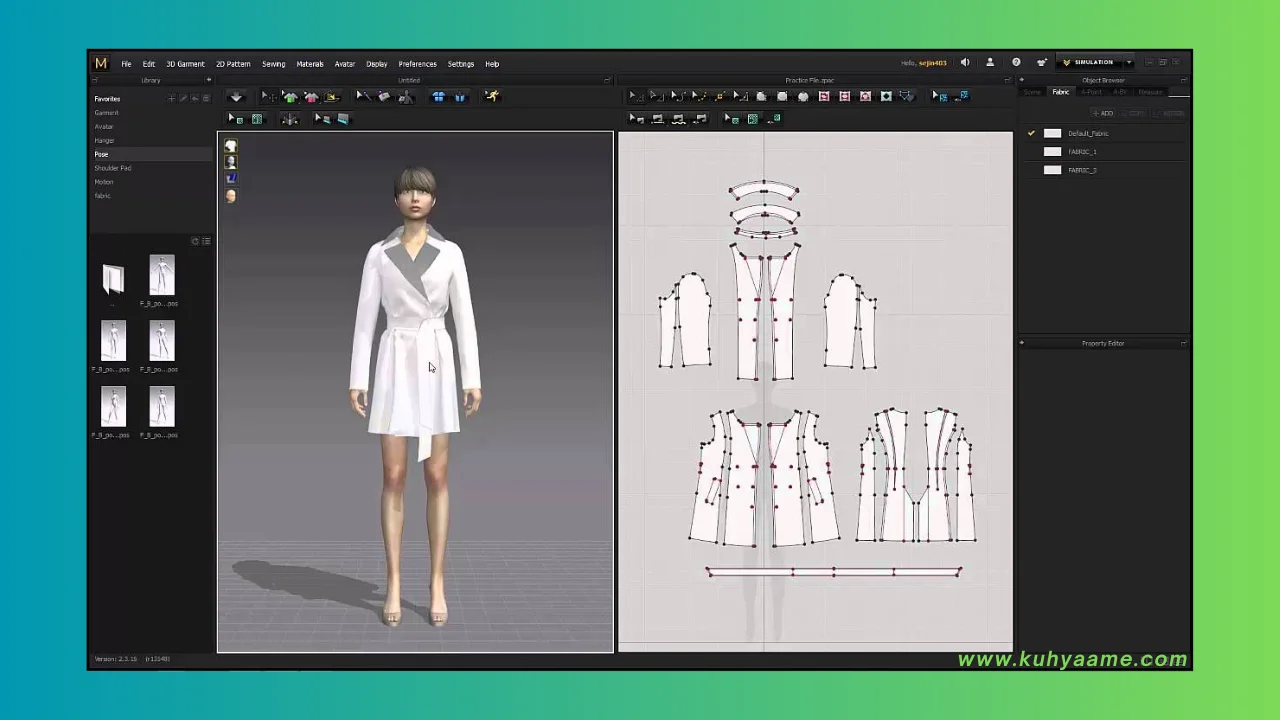This screenshot has height=720, width=1280.
Task: Undock the Untitled 3D window icon
Action: click(607, 80)
